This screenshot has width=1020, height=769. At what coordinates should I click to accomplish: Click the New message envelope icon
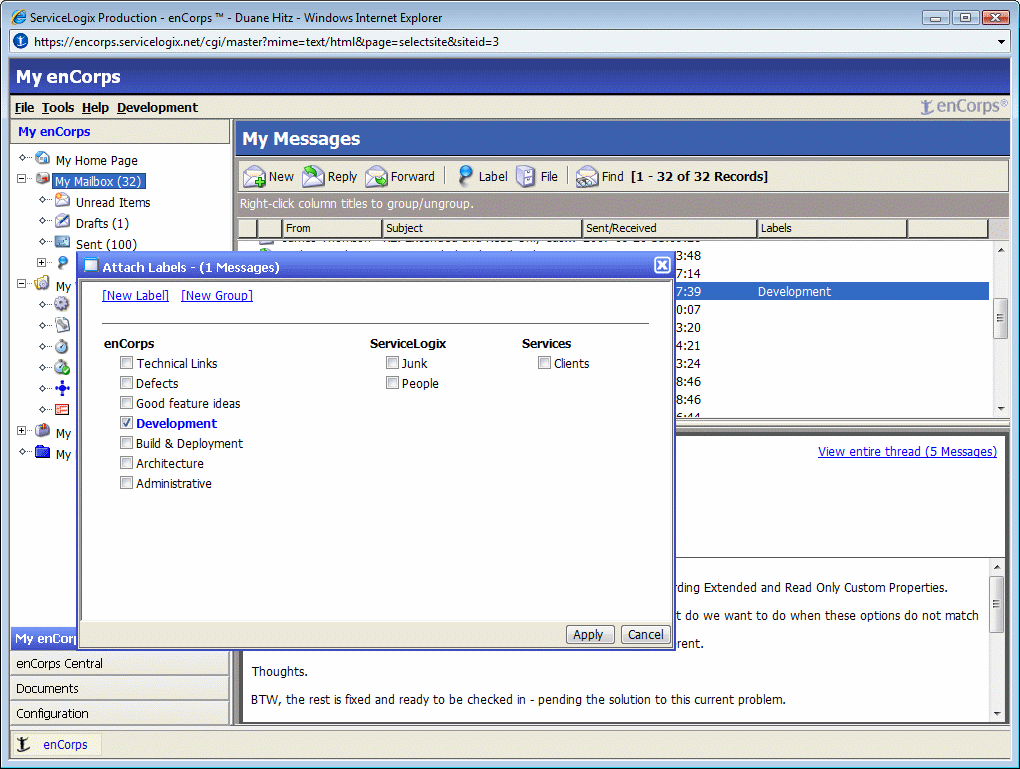pyautogui.click(x=254, y=177)
